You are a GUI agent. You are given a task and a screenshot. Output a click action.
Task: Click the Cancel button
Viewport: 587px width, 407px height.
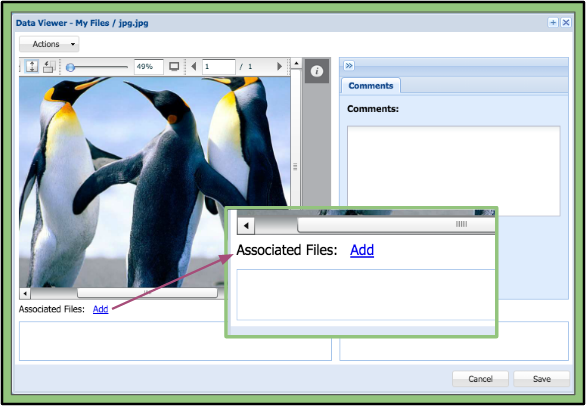coord(480,379)
